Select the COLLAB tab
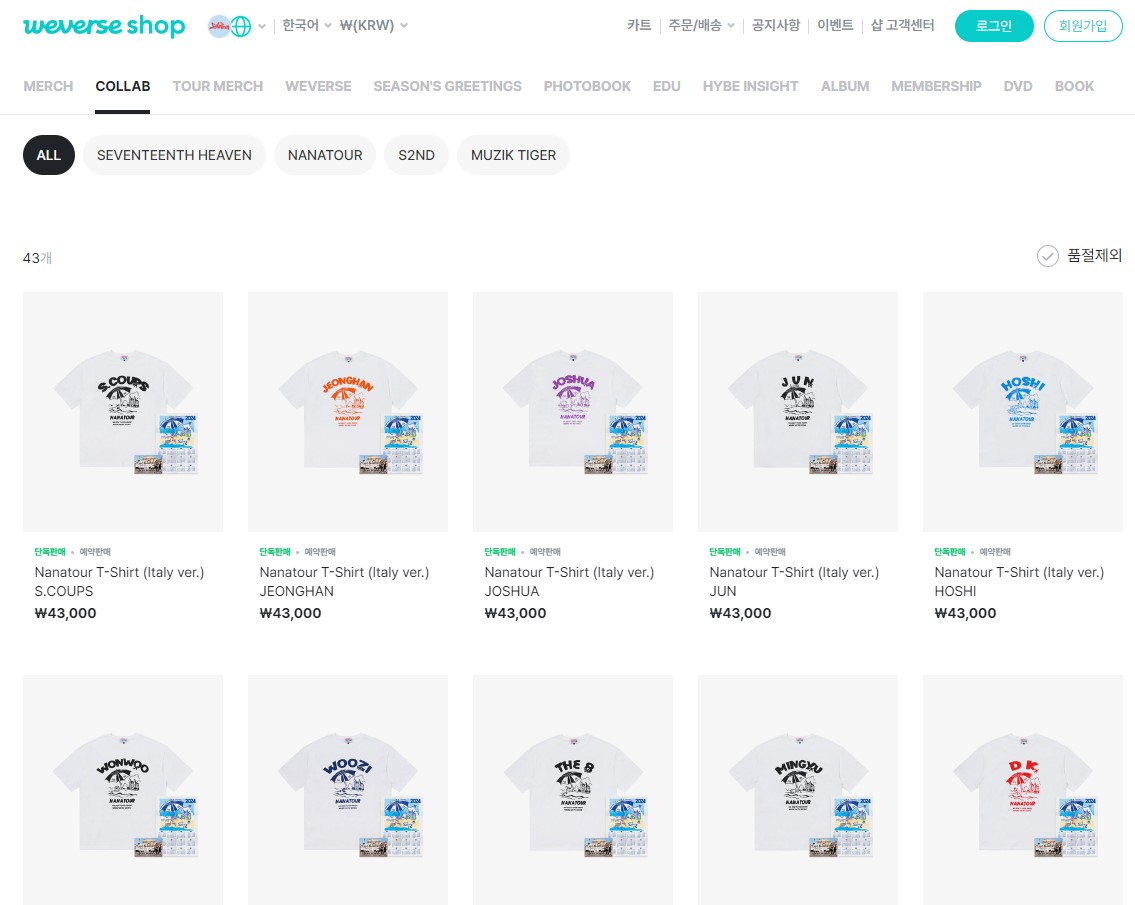The image size is (1135, 905). (123, 86)
